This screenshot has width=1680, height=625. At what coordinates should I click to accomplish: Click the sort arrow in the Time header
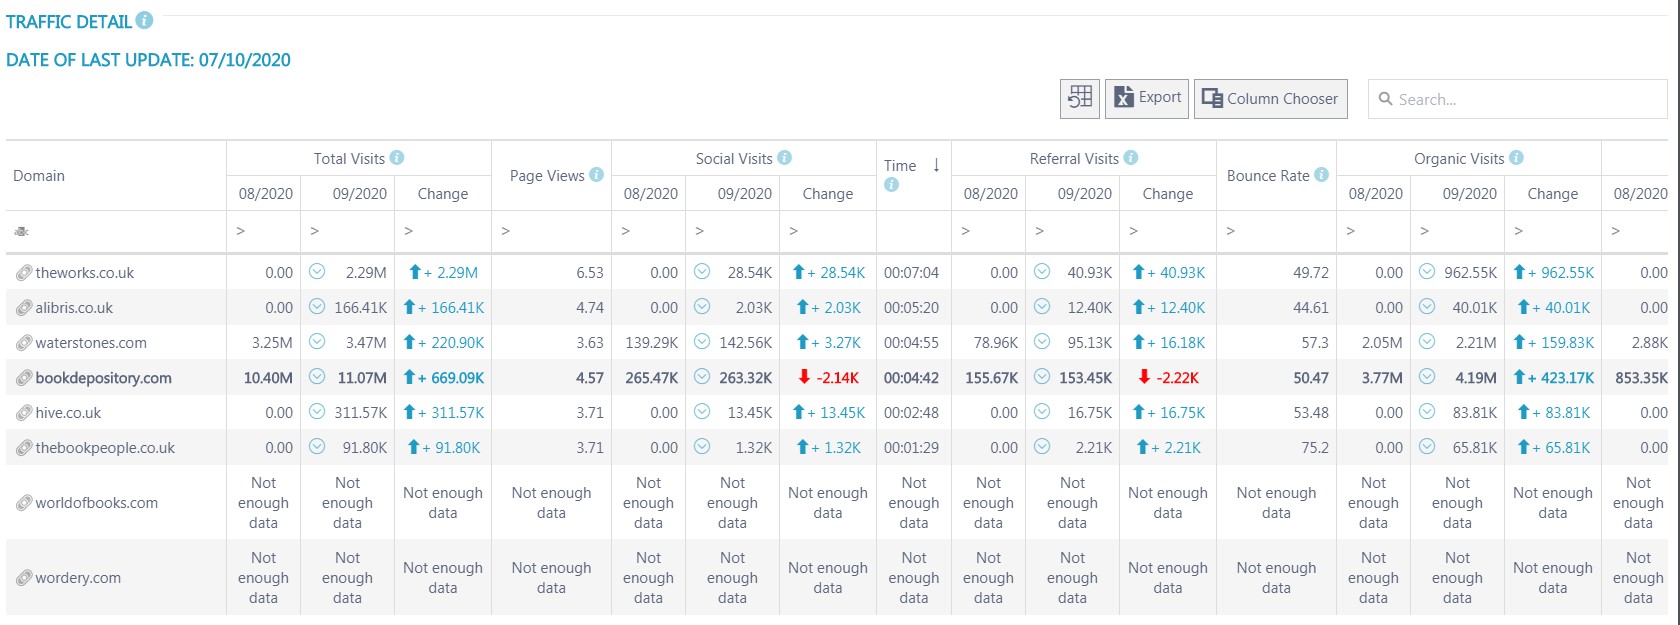pos(936,165)
